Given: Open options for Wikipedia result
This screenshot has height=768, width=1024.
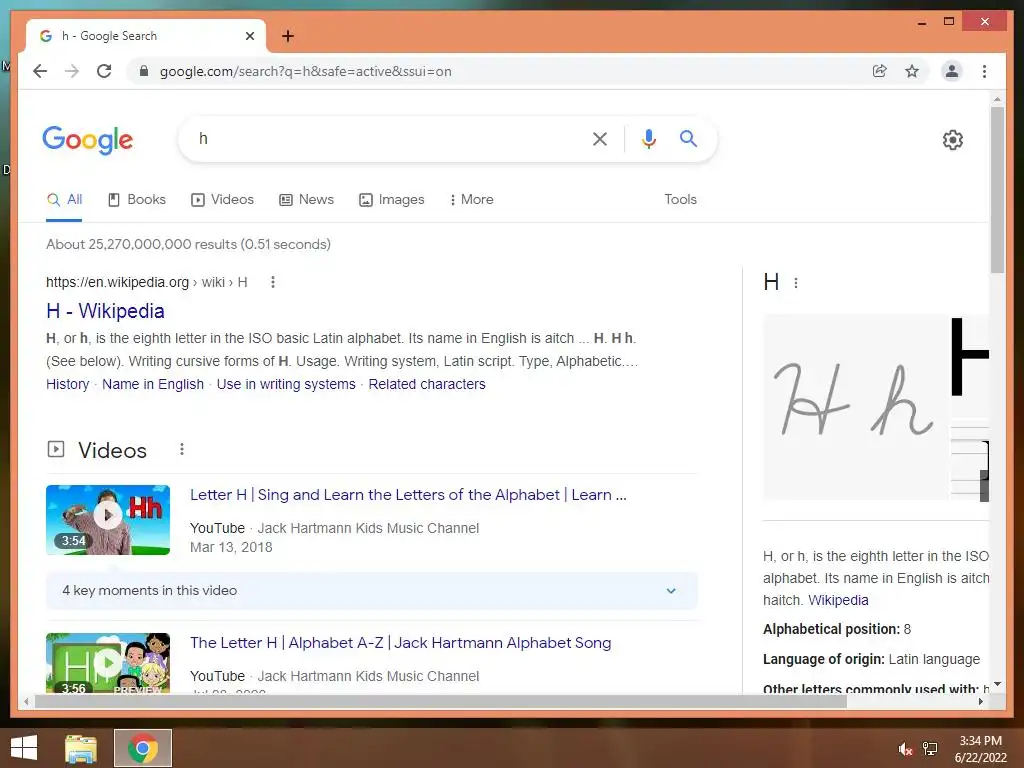Looking at the screenshot, I should tap(273, 282).
